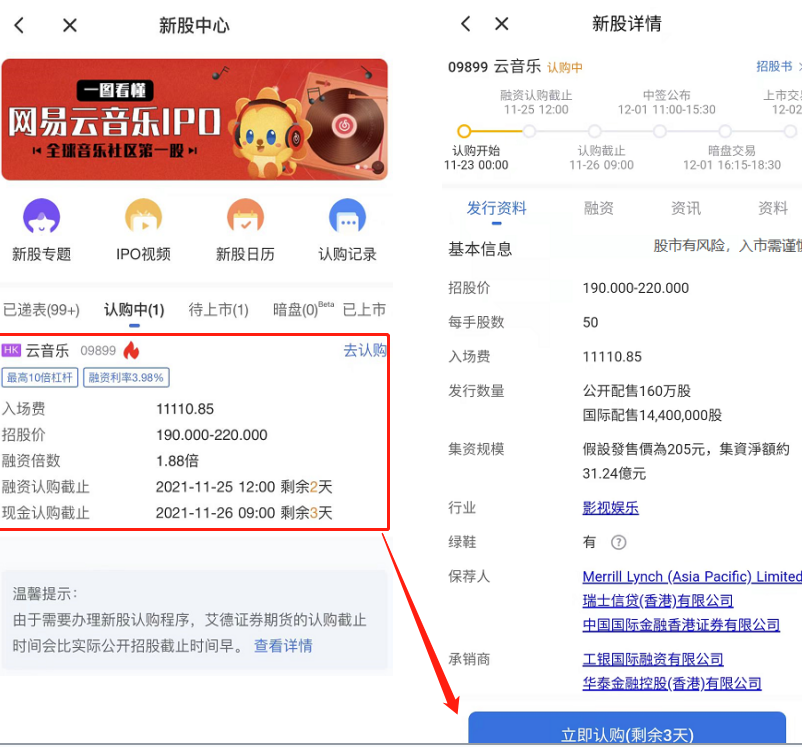Click the 认购中 status label

coord(565,68)
